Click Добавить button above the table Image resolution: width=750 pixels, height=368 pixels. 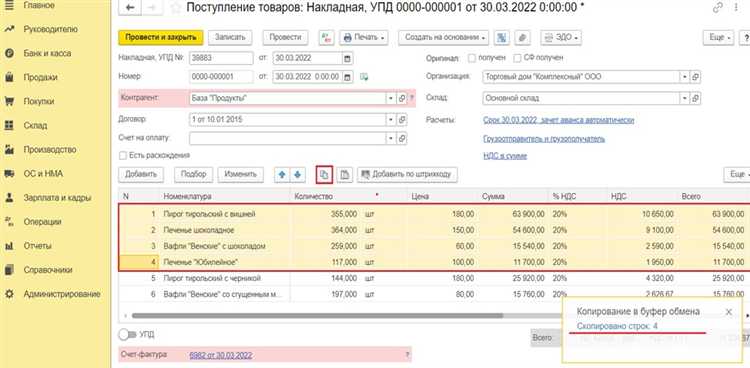coord(141,175)
